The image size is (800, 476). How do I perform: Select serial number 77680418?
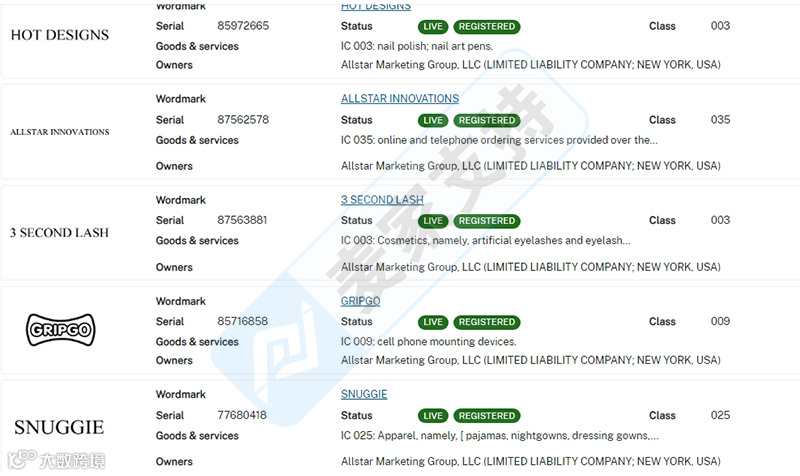[242, 415]
